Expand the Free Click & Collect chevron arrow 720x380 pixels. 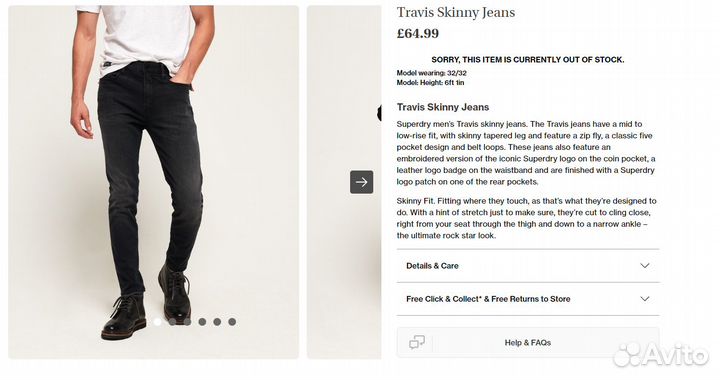click(645, 299)
